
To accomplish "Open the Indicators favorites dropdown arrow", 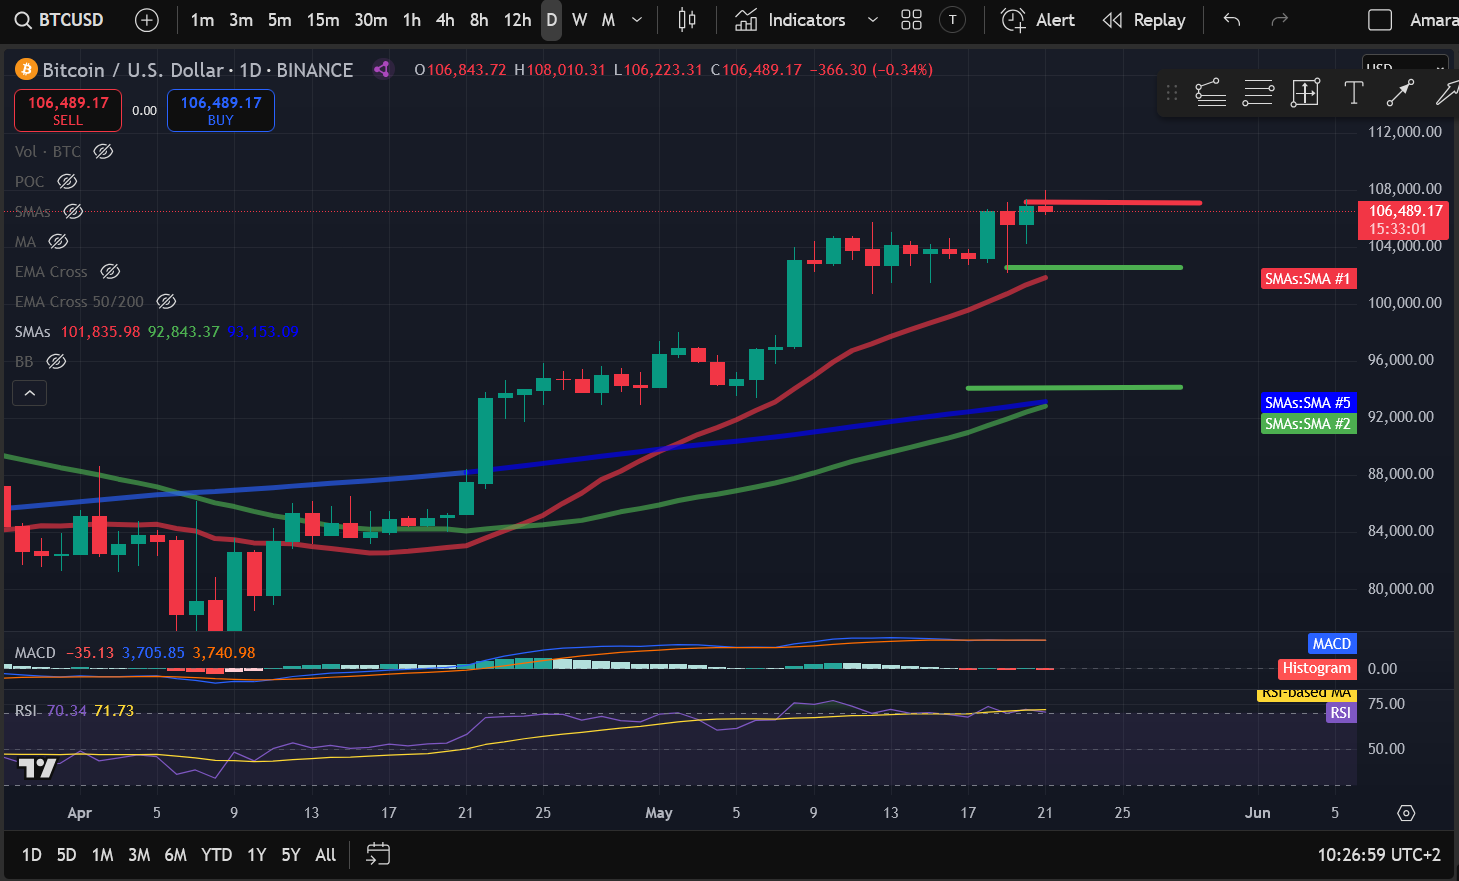I will coord(872,20).
